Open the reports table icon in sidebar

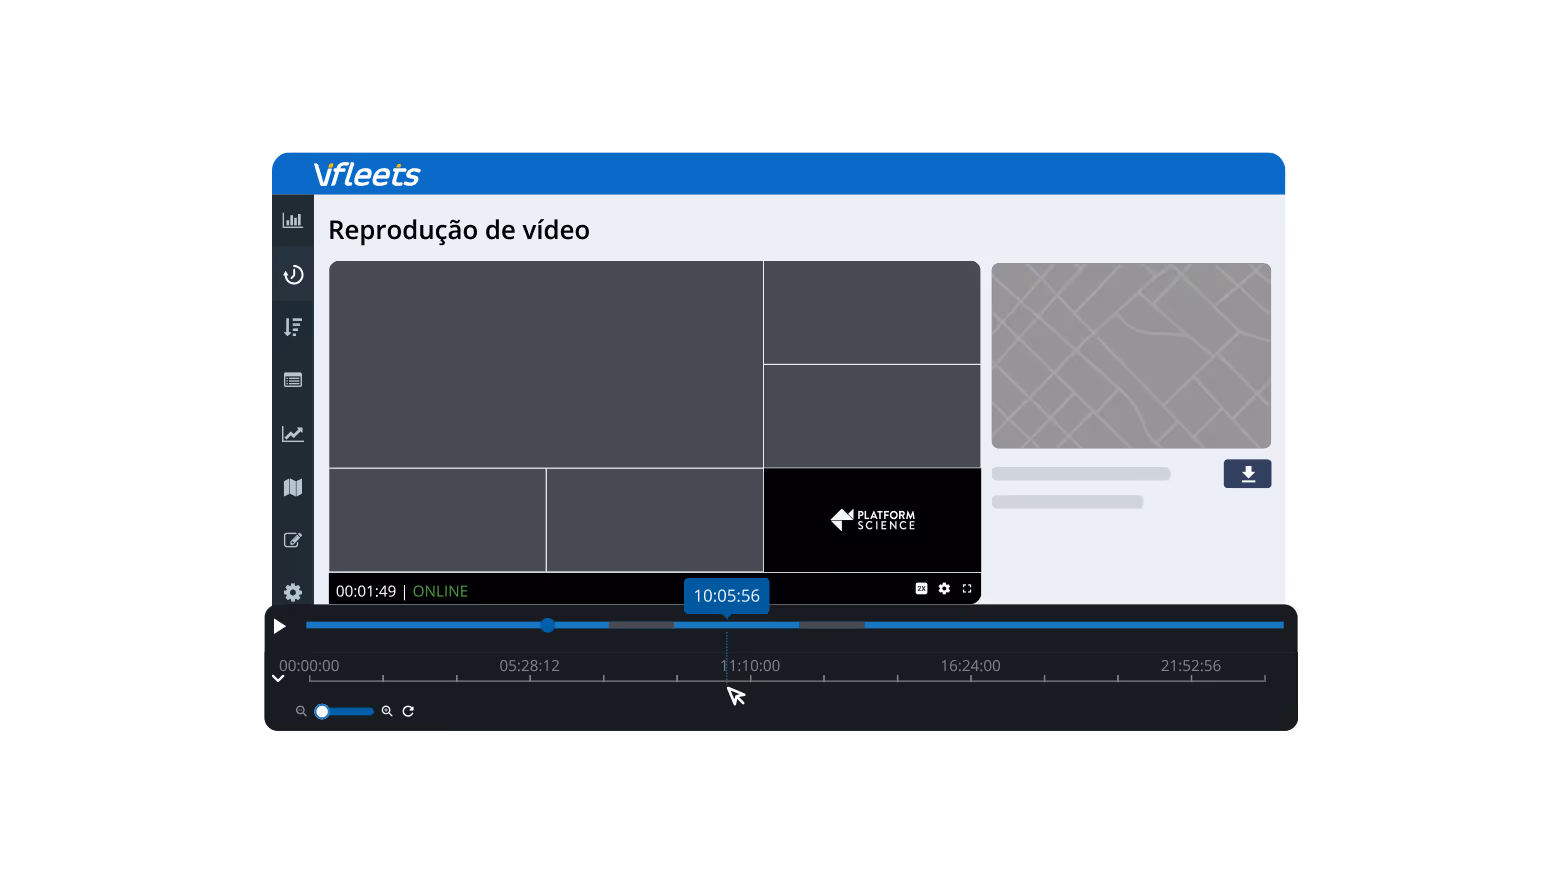pos(292,380)
